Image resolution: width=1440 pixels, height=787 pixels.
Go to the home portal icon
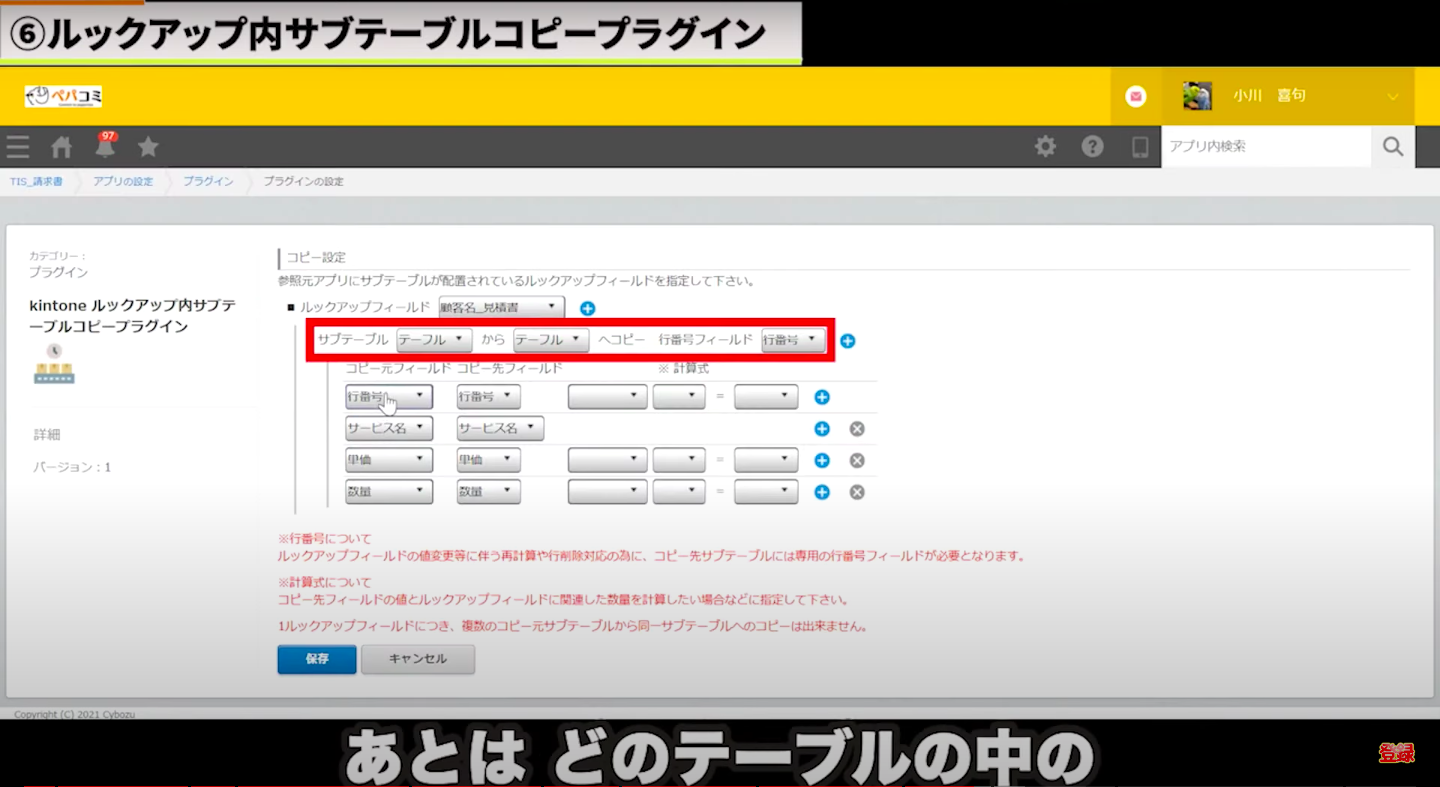62,147
